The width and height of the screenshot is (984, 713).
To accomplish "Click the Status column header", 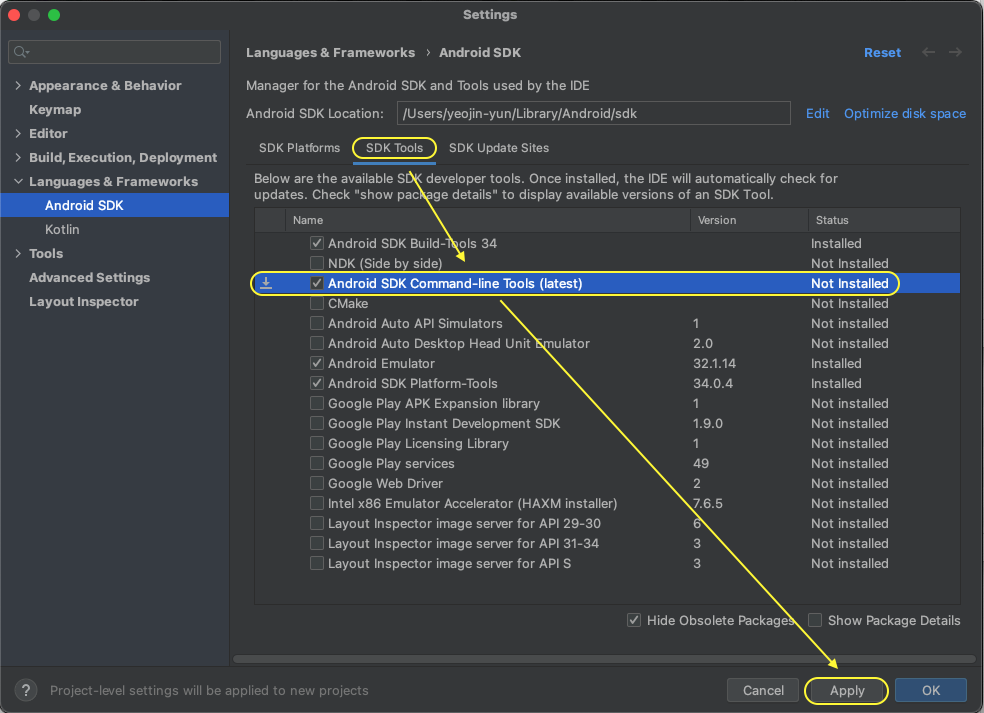I will pos(884,220).
